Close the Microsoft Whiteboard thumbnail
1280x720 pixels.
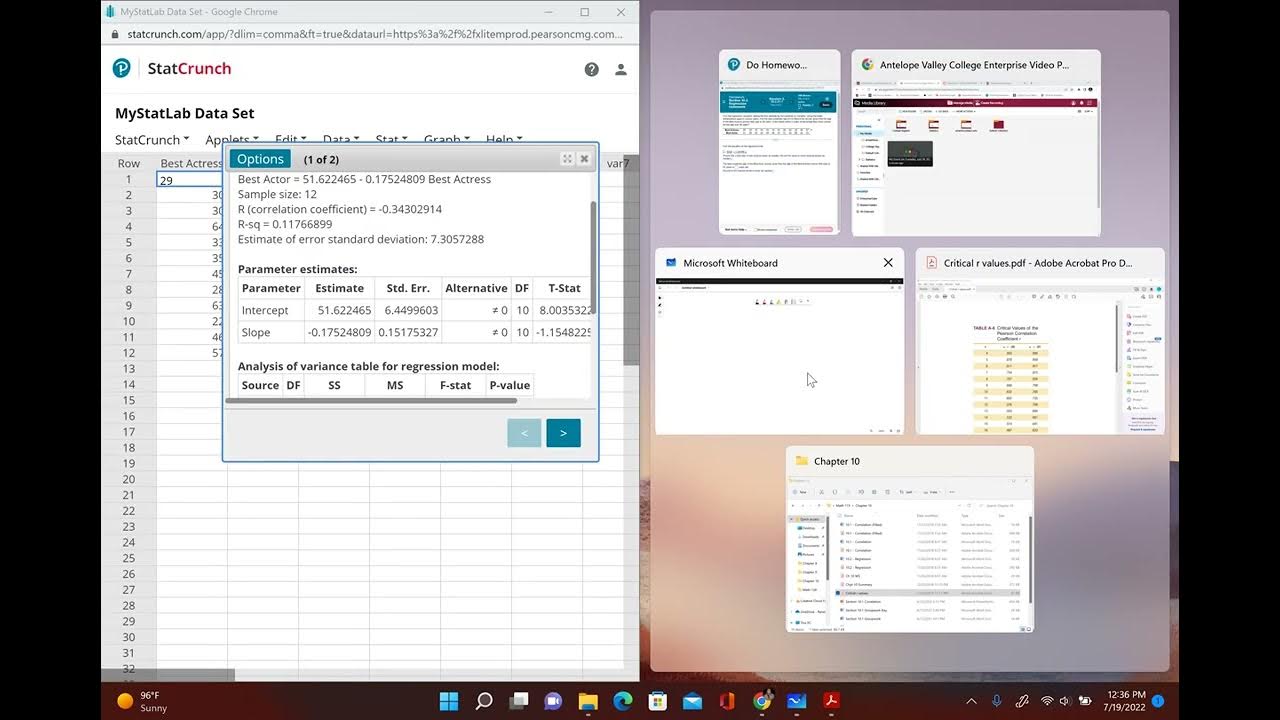(888, 263)
